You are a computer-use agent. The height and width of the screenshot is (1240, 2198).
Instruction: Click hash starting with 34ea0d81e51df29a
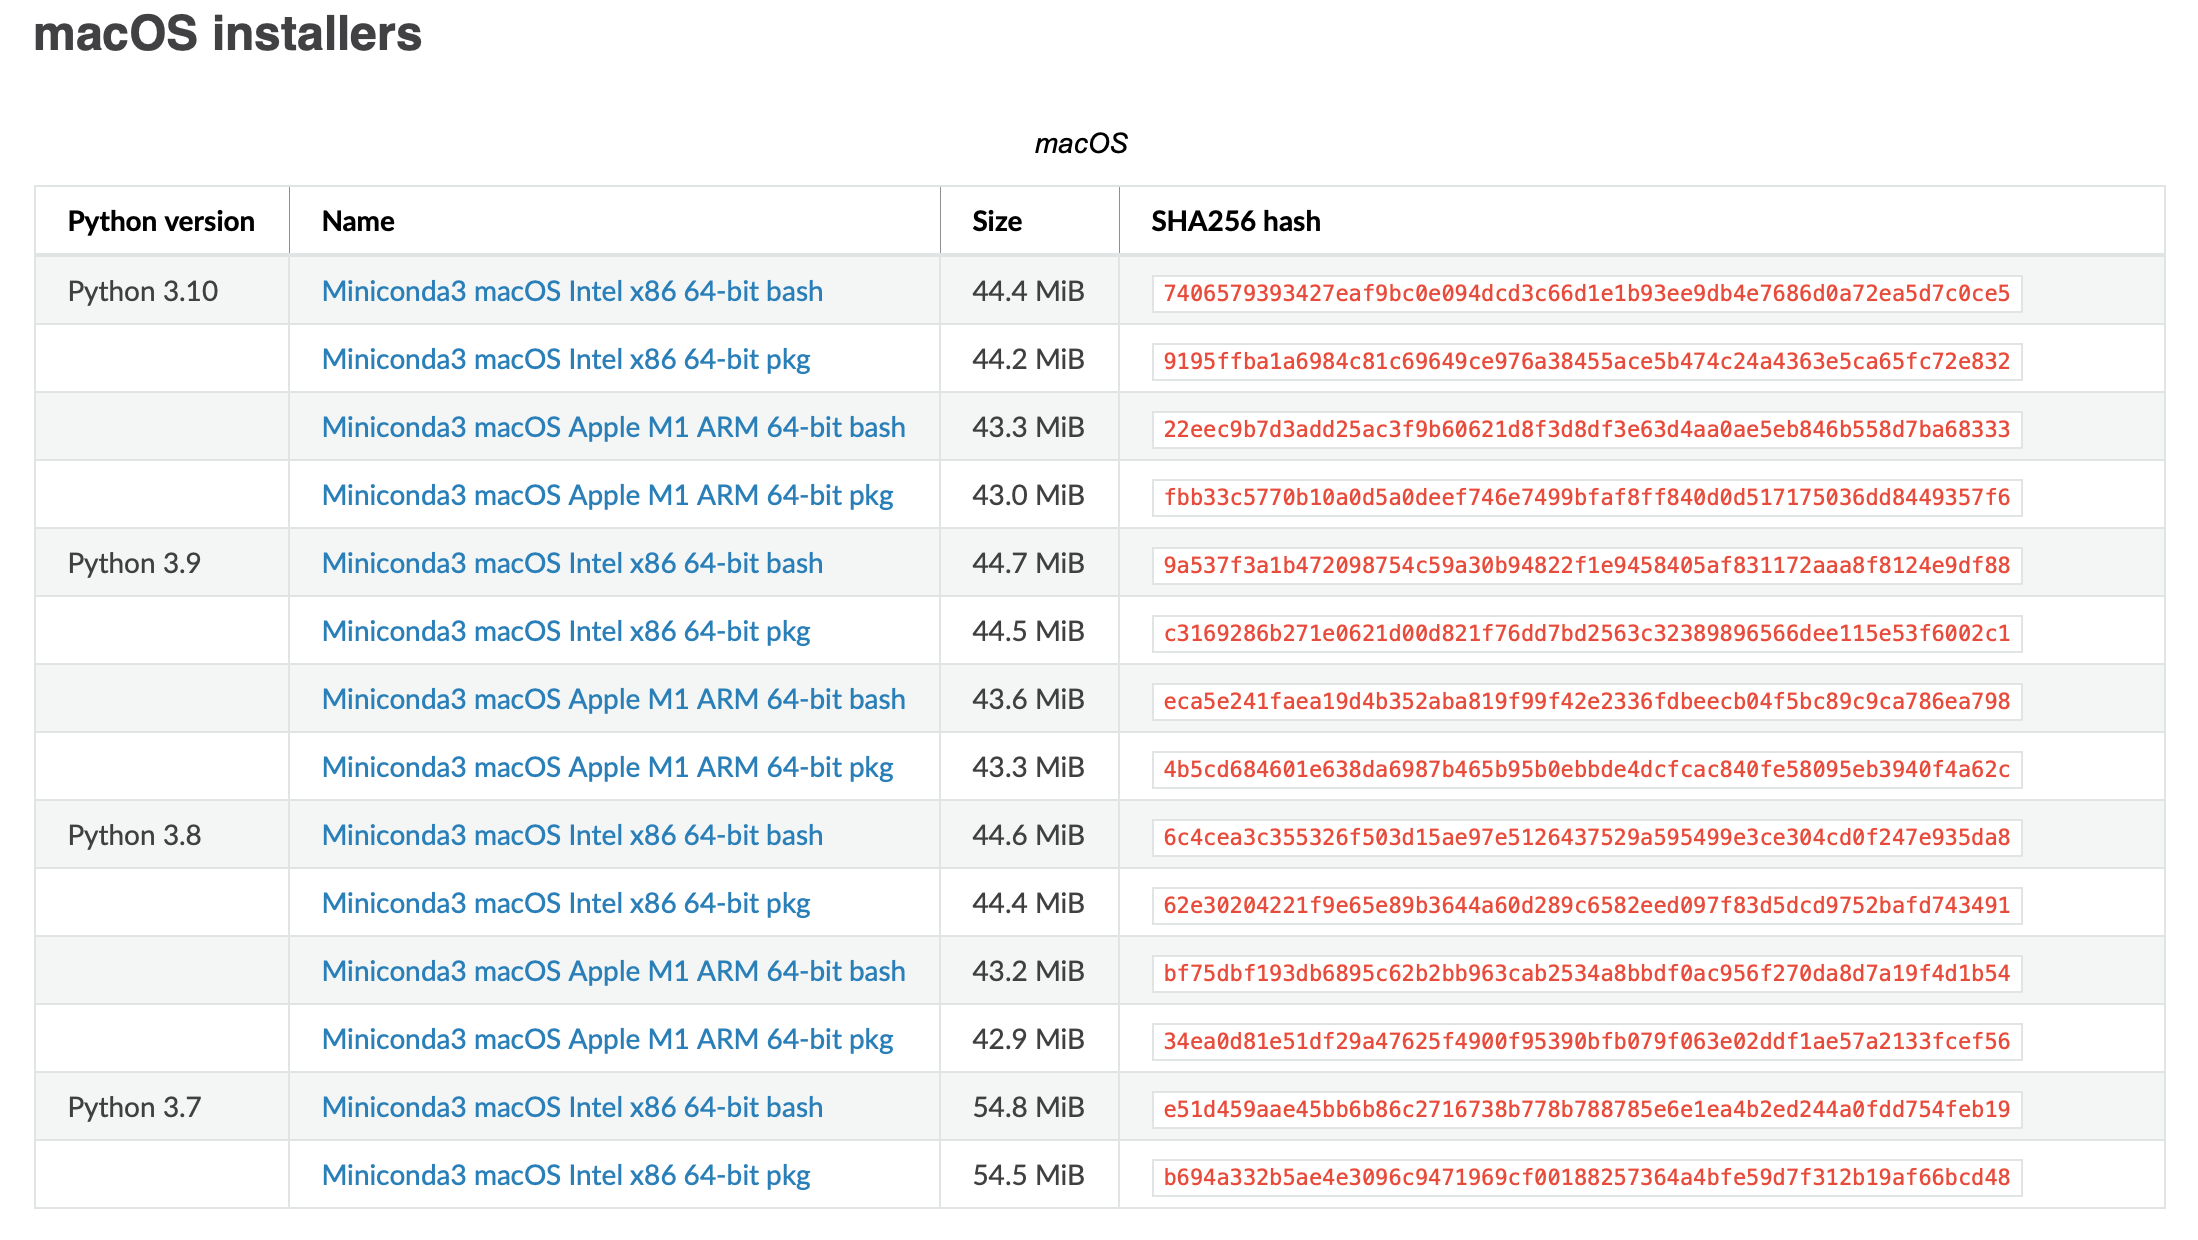[x=1587, y=1041]
